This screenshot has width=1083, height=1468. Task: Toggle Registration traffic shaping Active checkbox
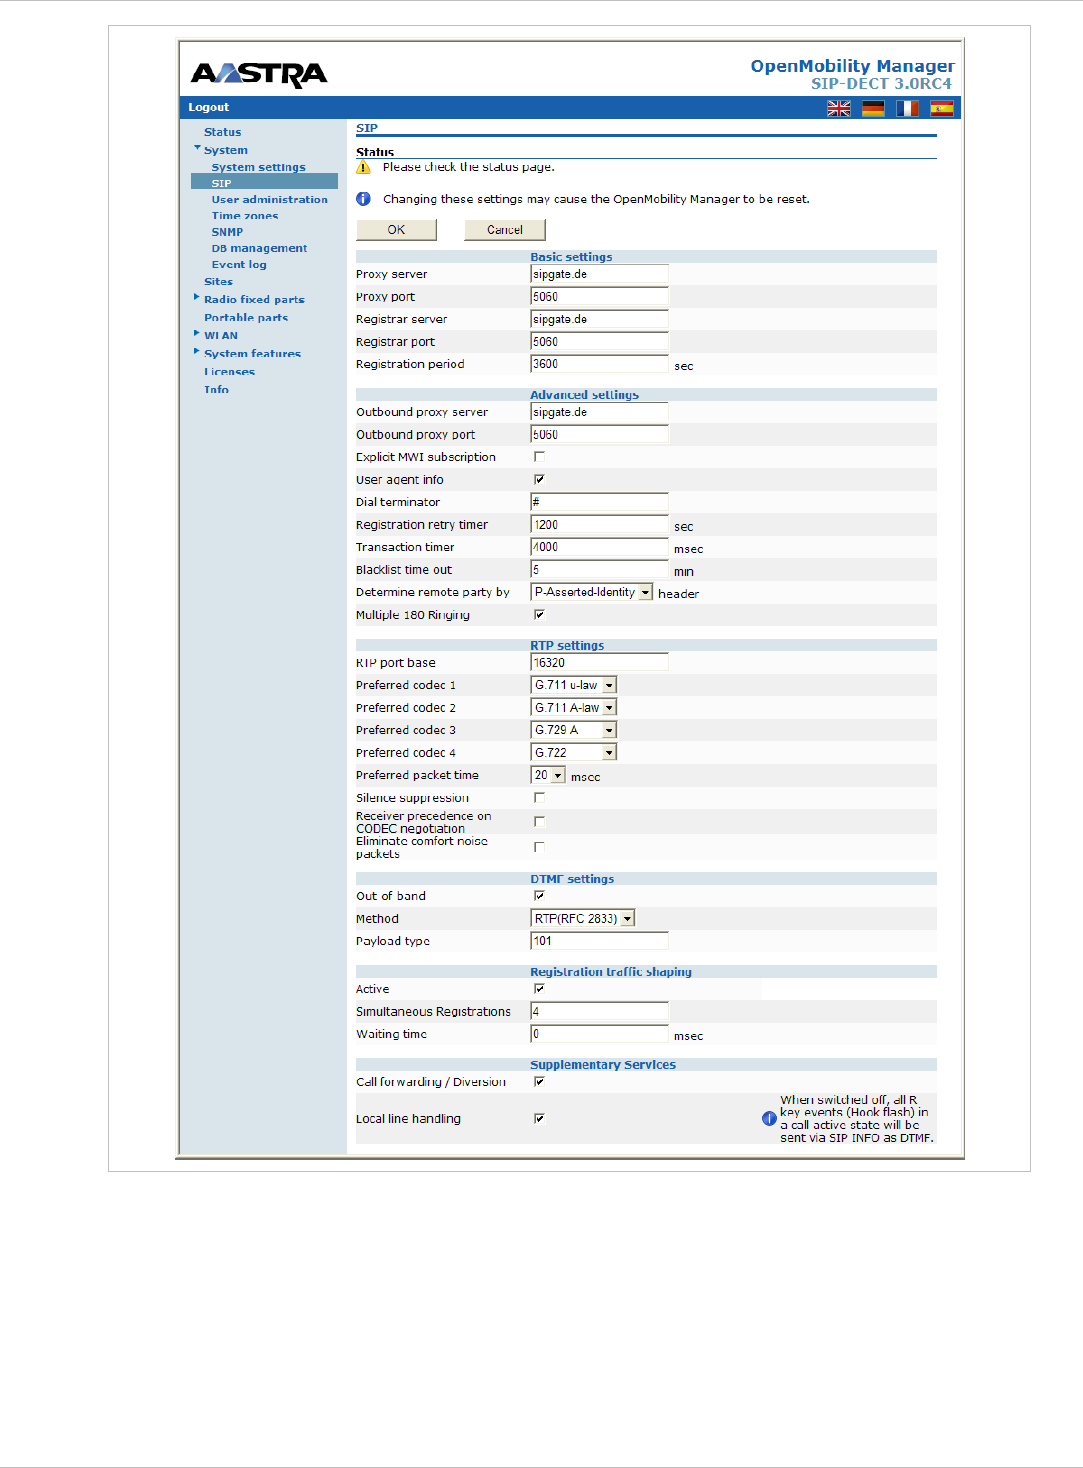(539, 989)
